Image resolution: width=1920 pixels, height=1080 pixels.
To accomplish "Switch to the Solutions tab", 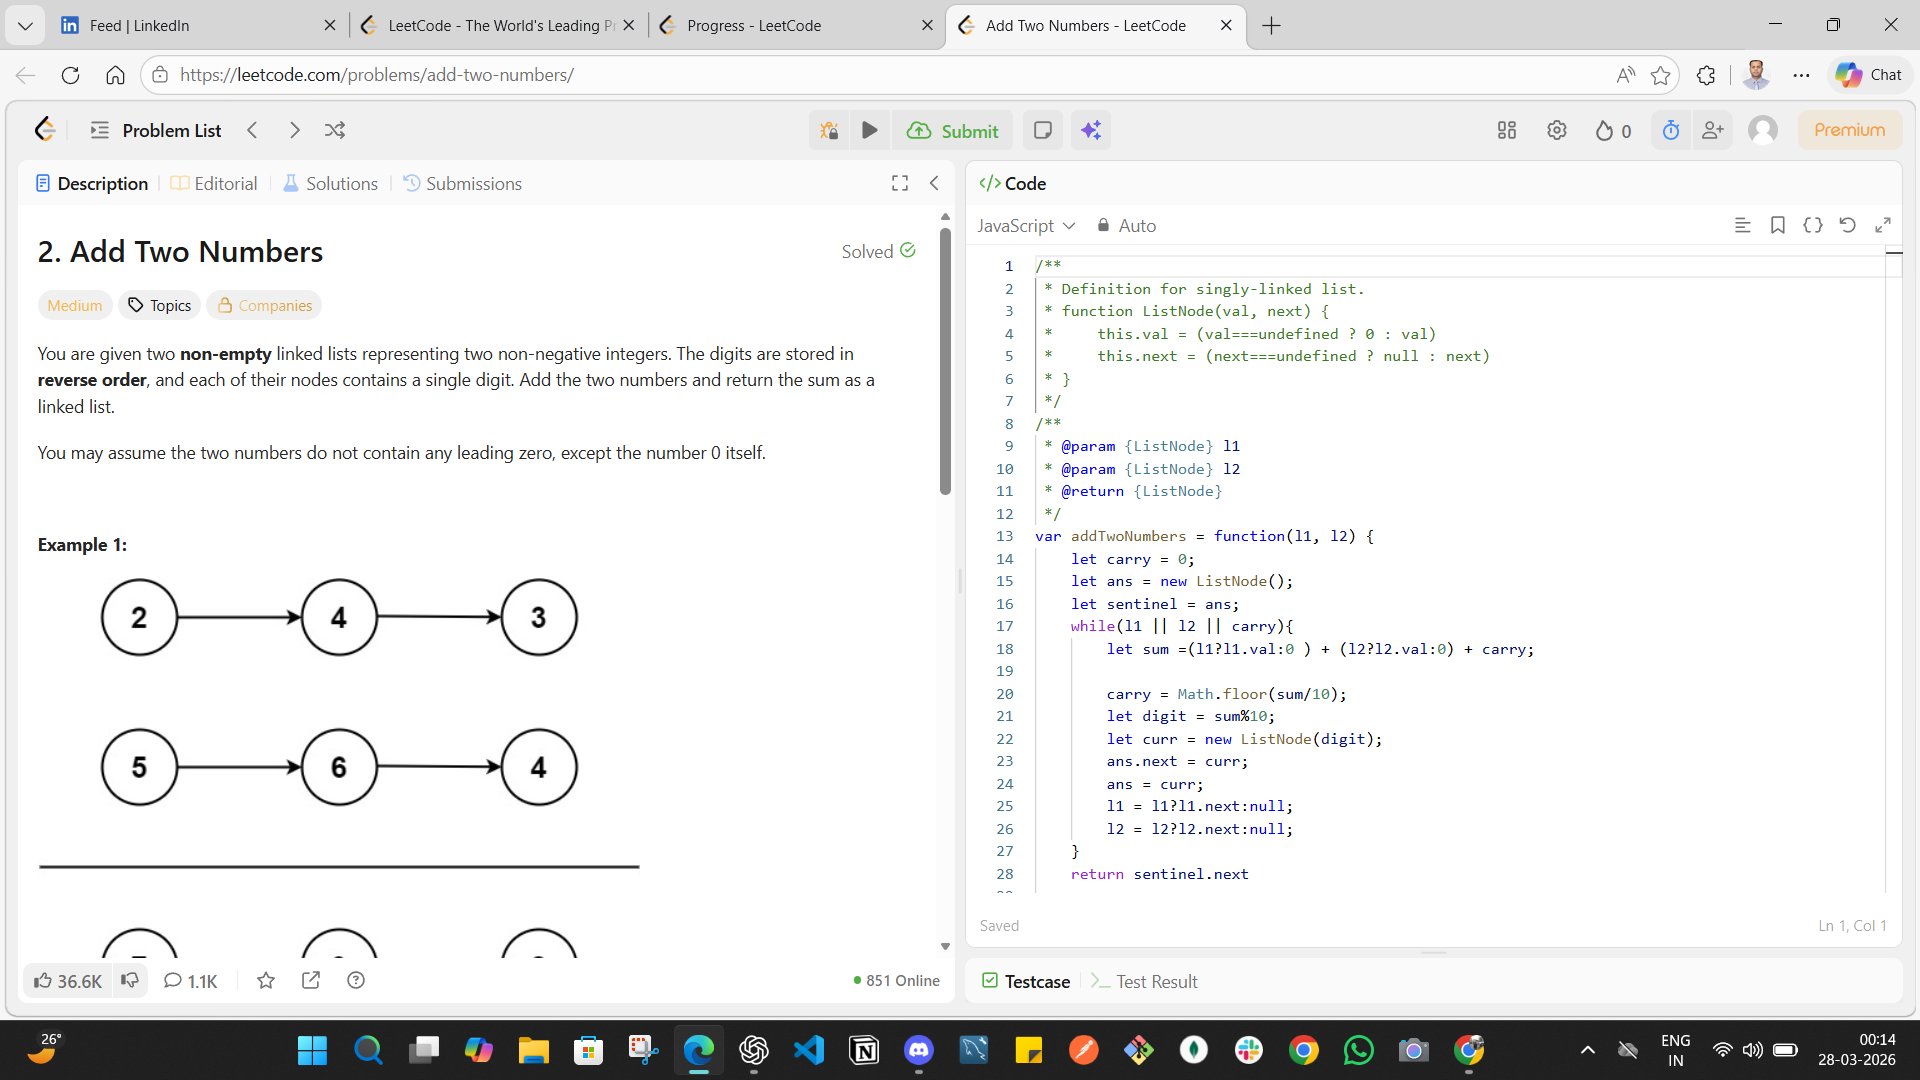I will point(331,183).
